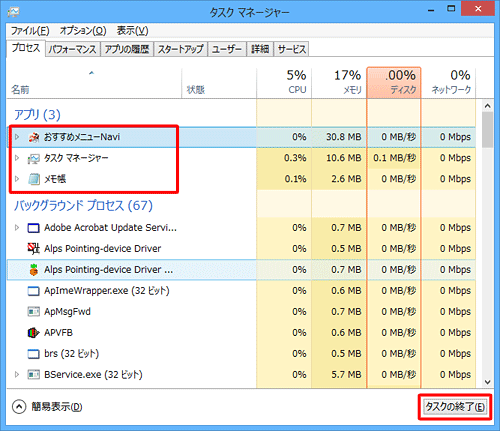The image size is (500, 431).
Task: Collapse to simple view with the 簡易表示 arrow icon
Action: pyautogui.click(x=19, y=407)
